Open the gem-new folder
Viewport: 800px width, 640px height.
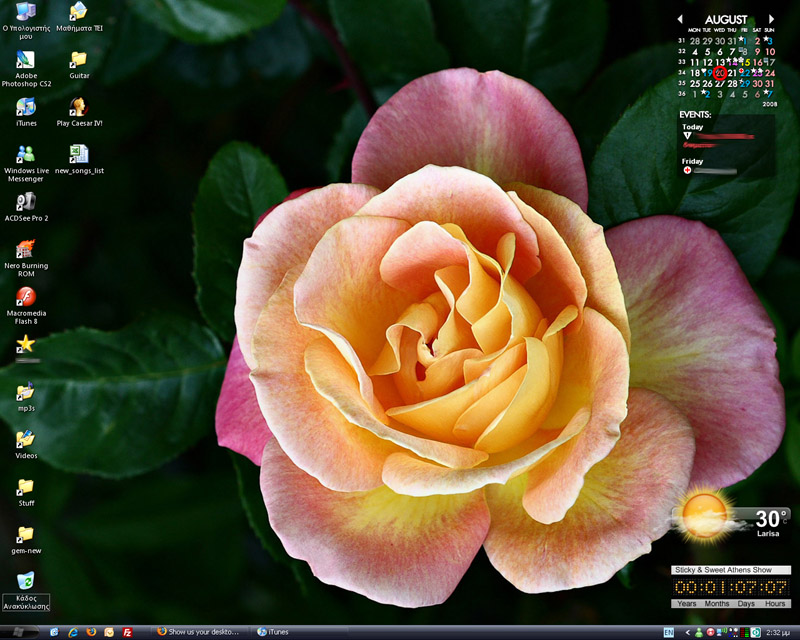[x=26, y=534]
